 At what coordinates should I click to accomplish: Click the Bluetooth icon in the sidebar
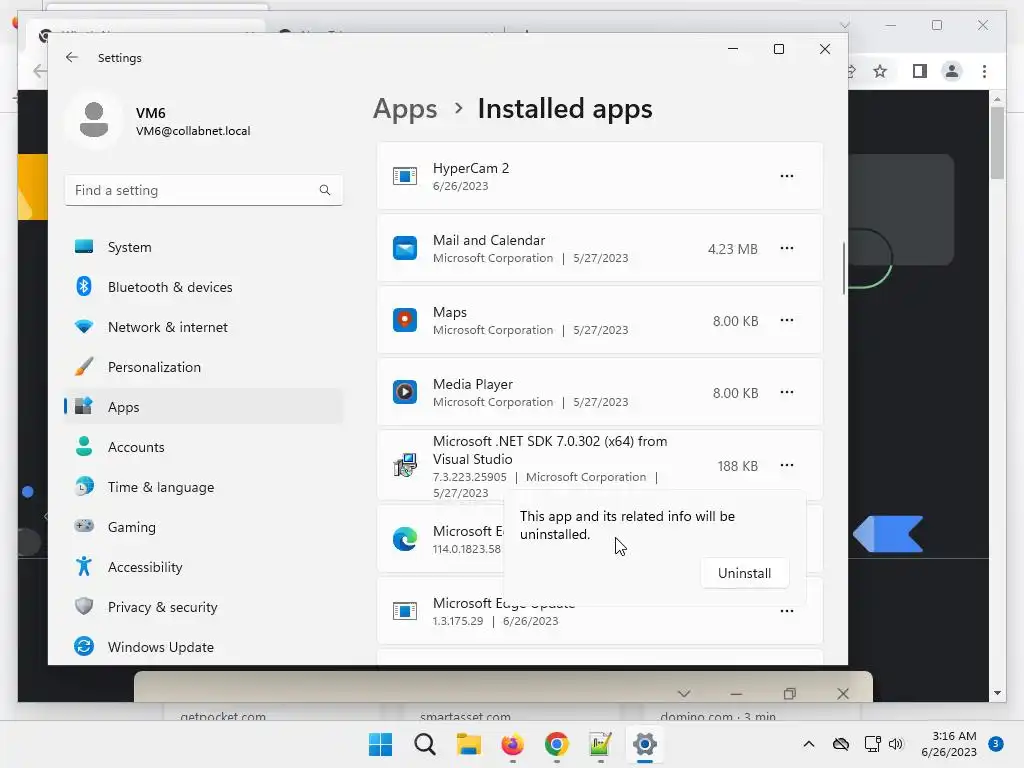click(84, 286)
